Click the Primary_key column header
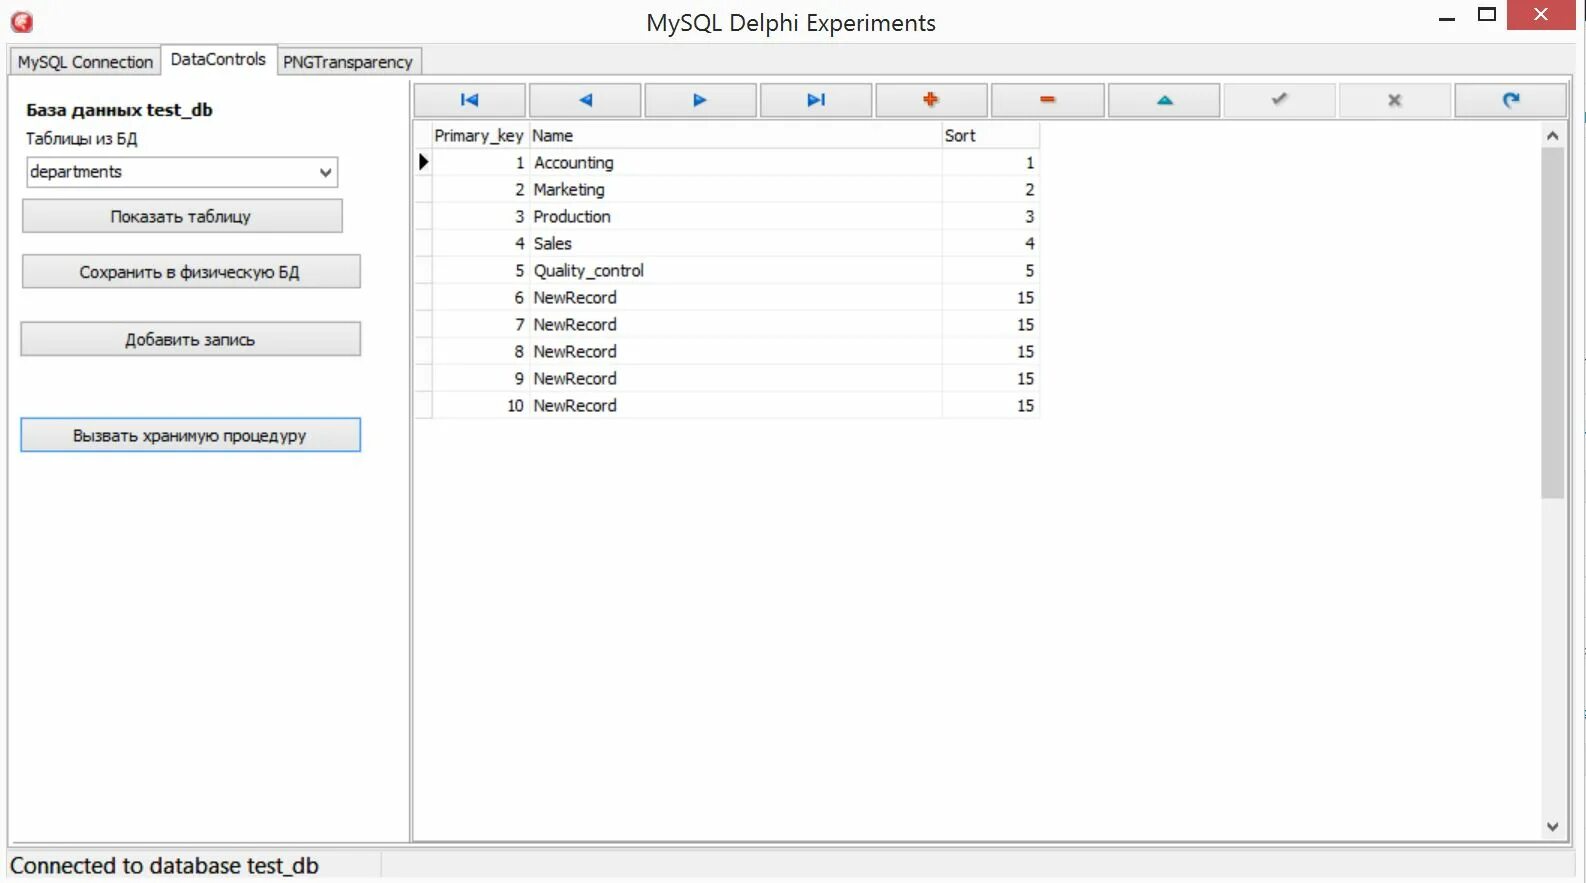The height and width of the screenshot is (883, 1586). click(479, 135)
